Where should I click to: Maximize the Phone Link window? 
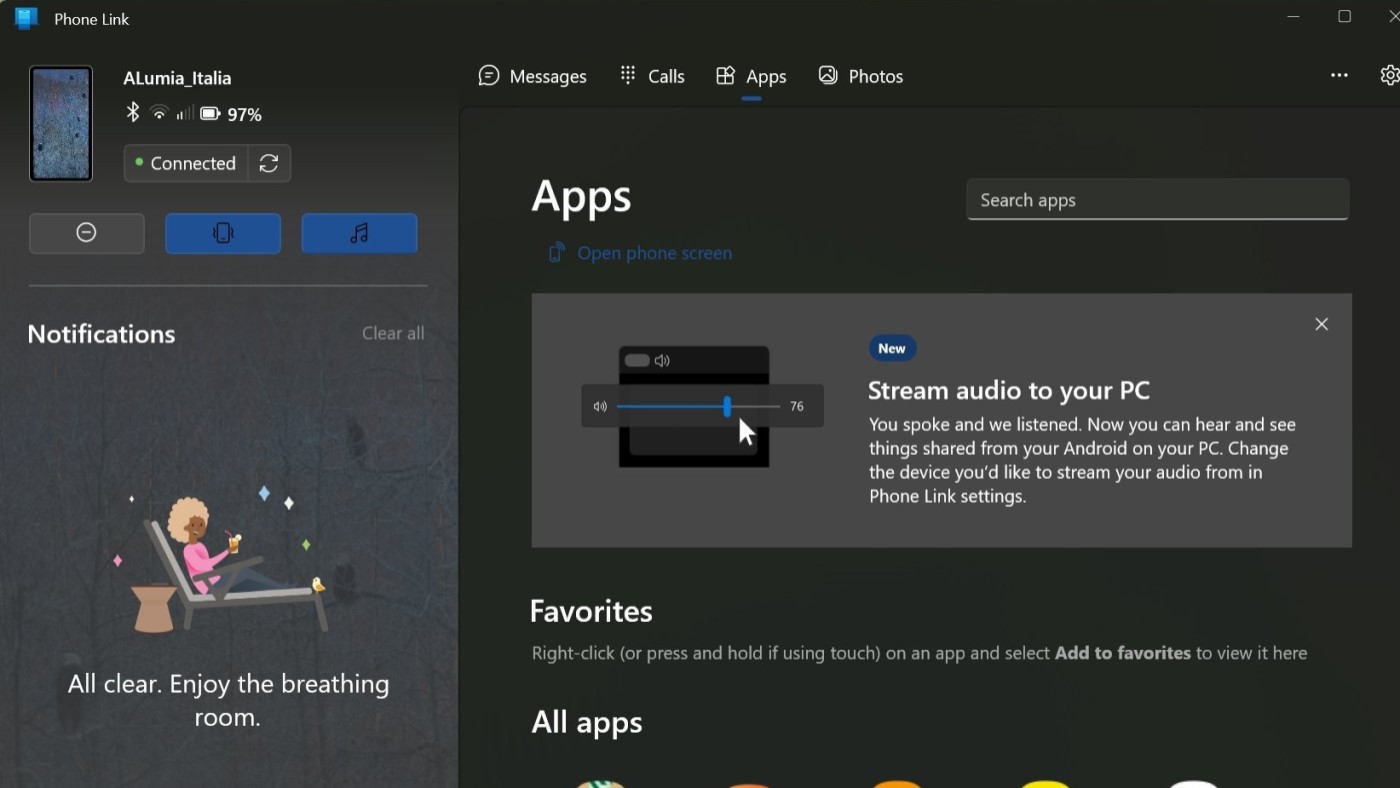pyautogui.click(x=1345, y=17)
